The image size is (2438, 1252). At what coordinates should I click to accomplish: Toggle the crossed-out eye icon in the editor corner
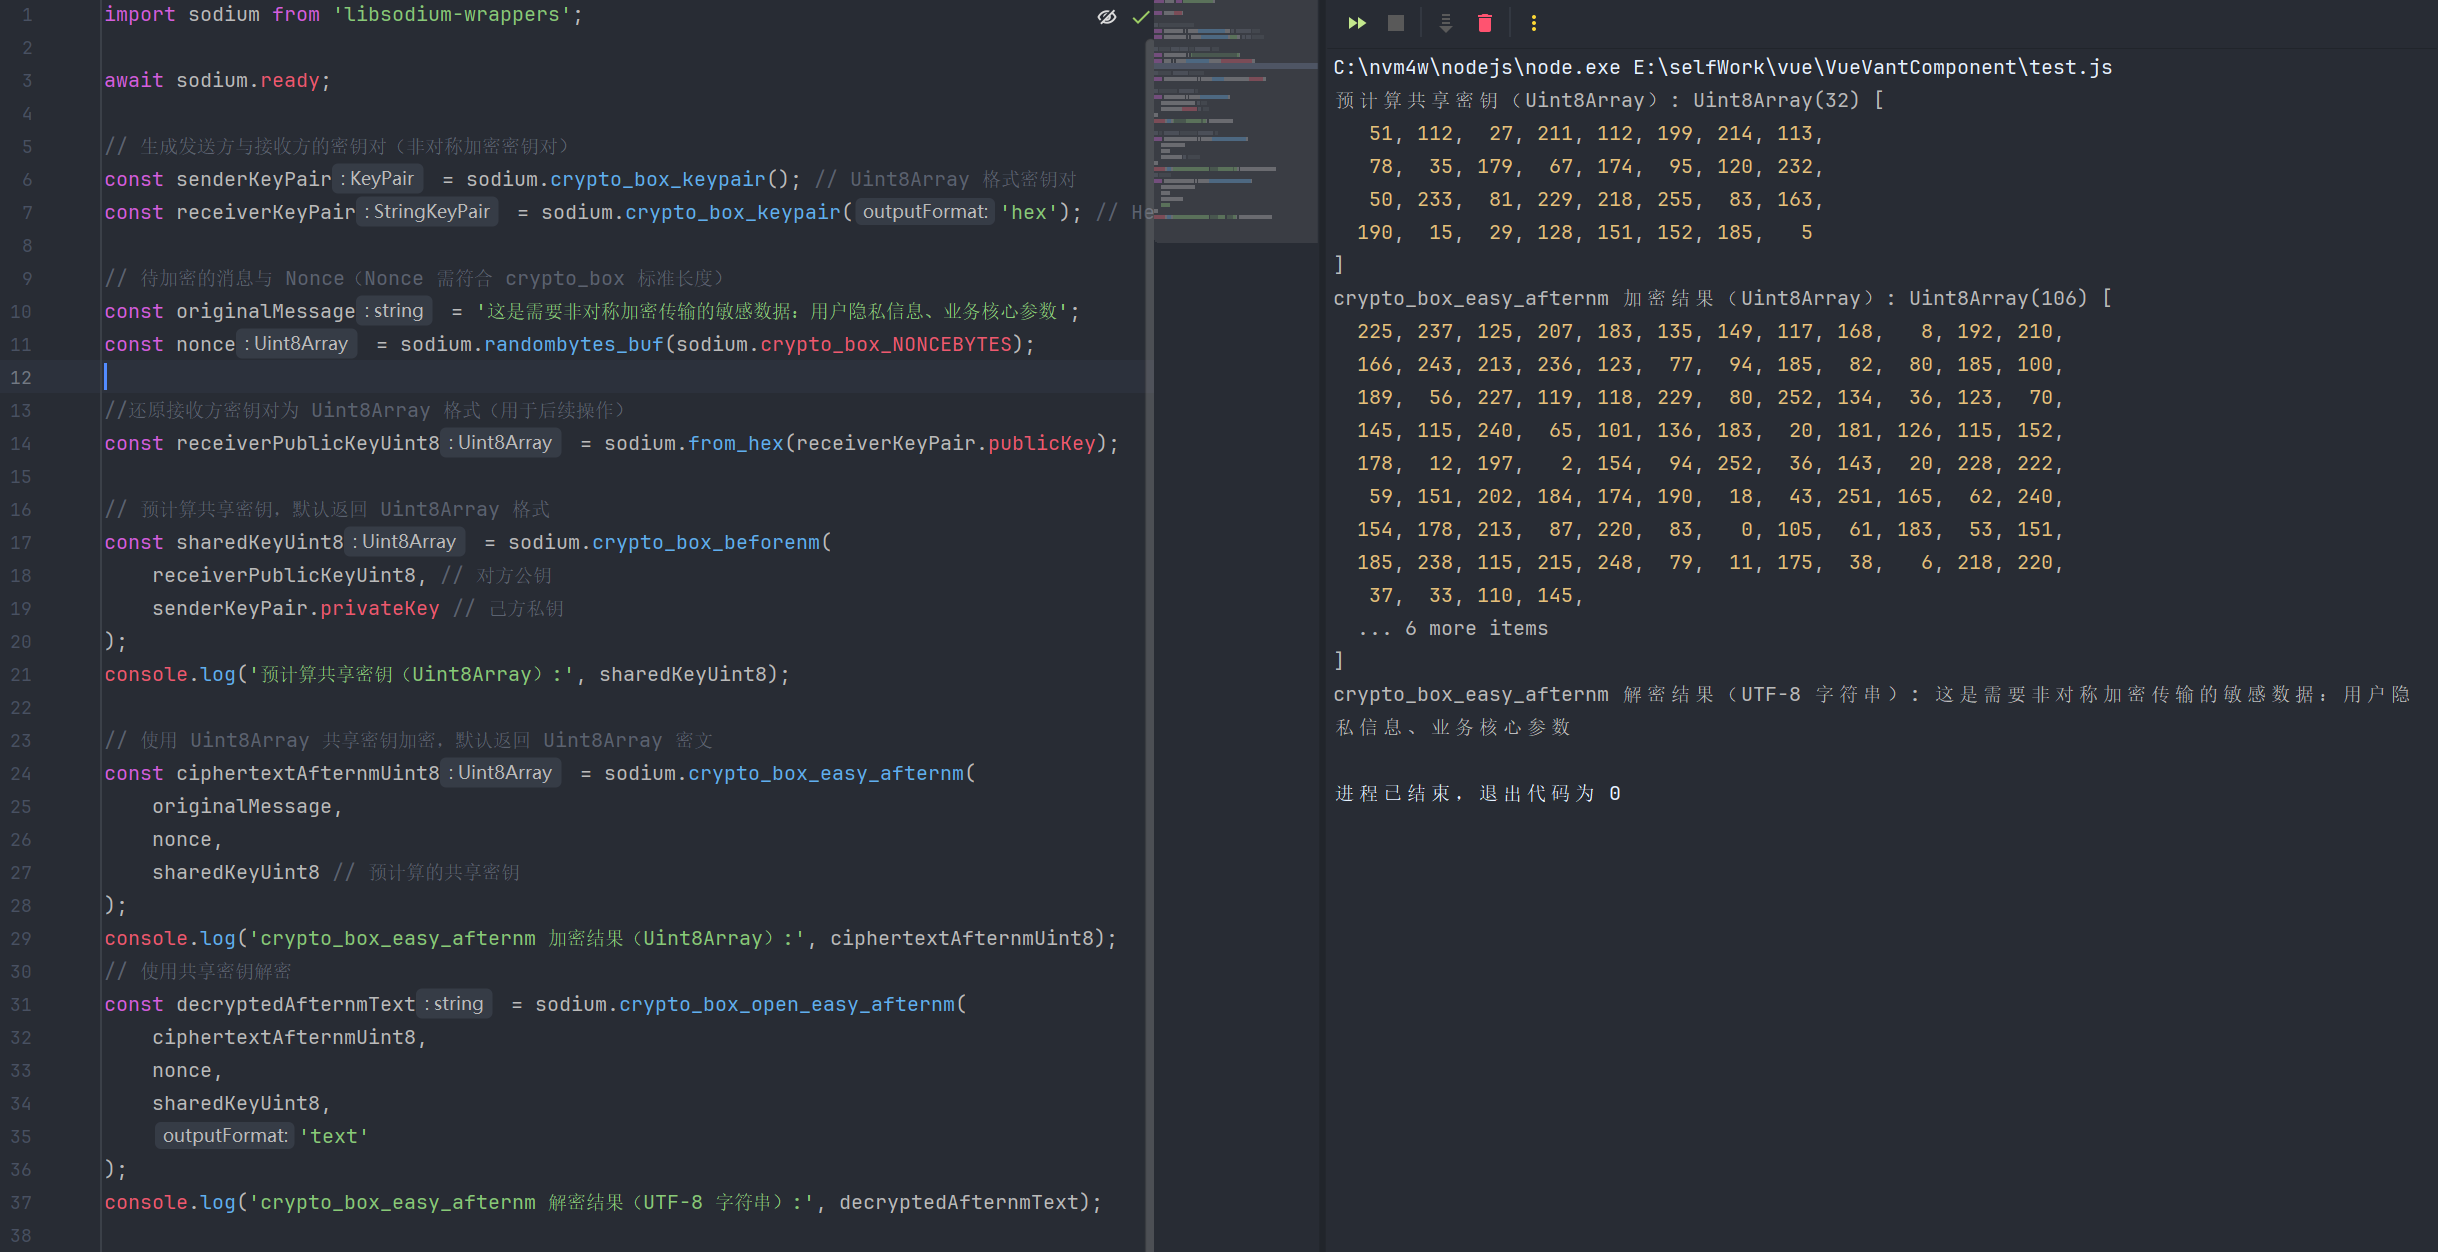[x=1106, y=17]
